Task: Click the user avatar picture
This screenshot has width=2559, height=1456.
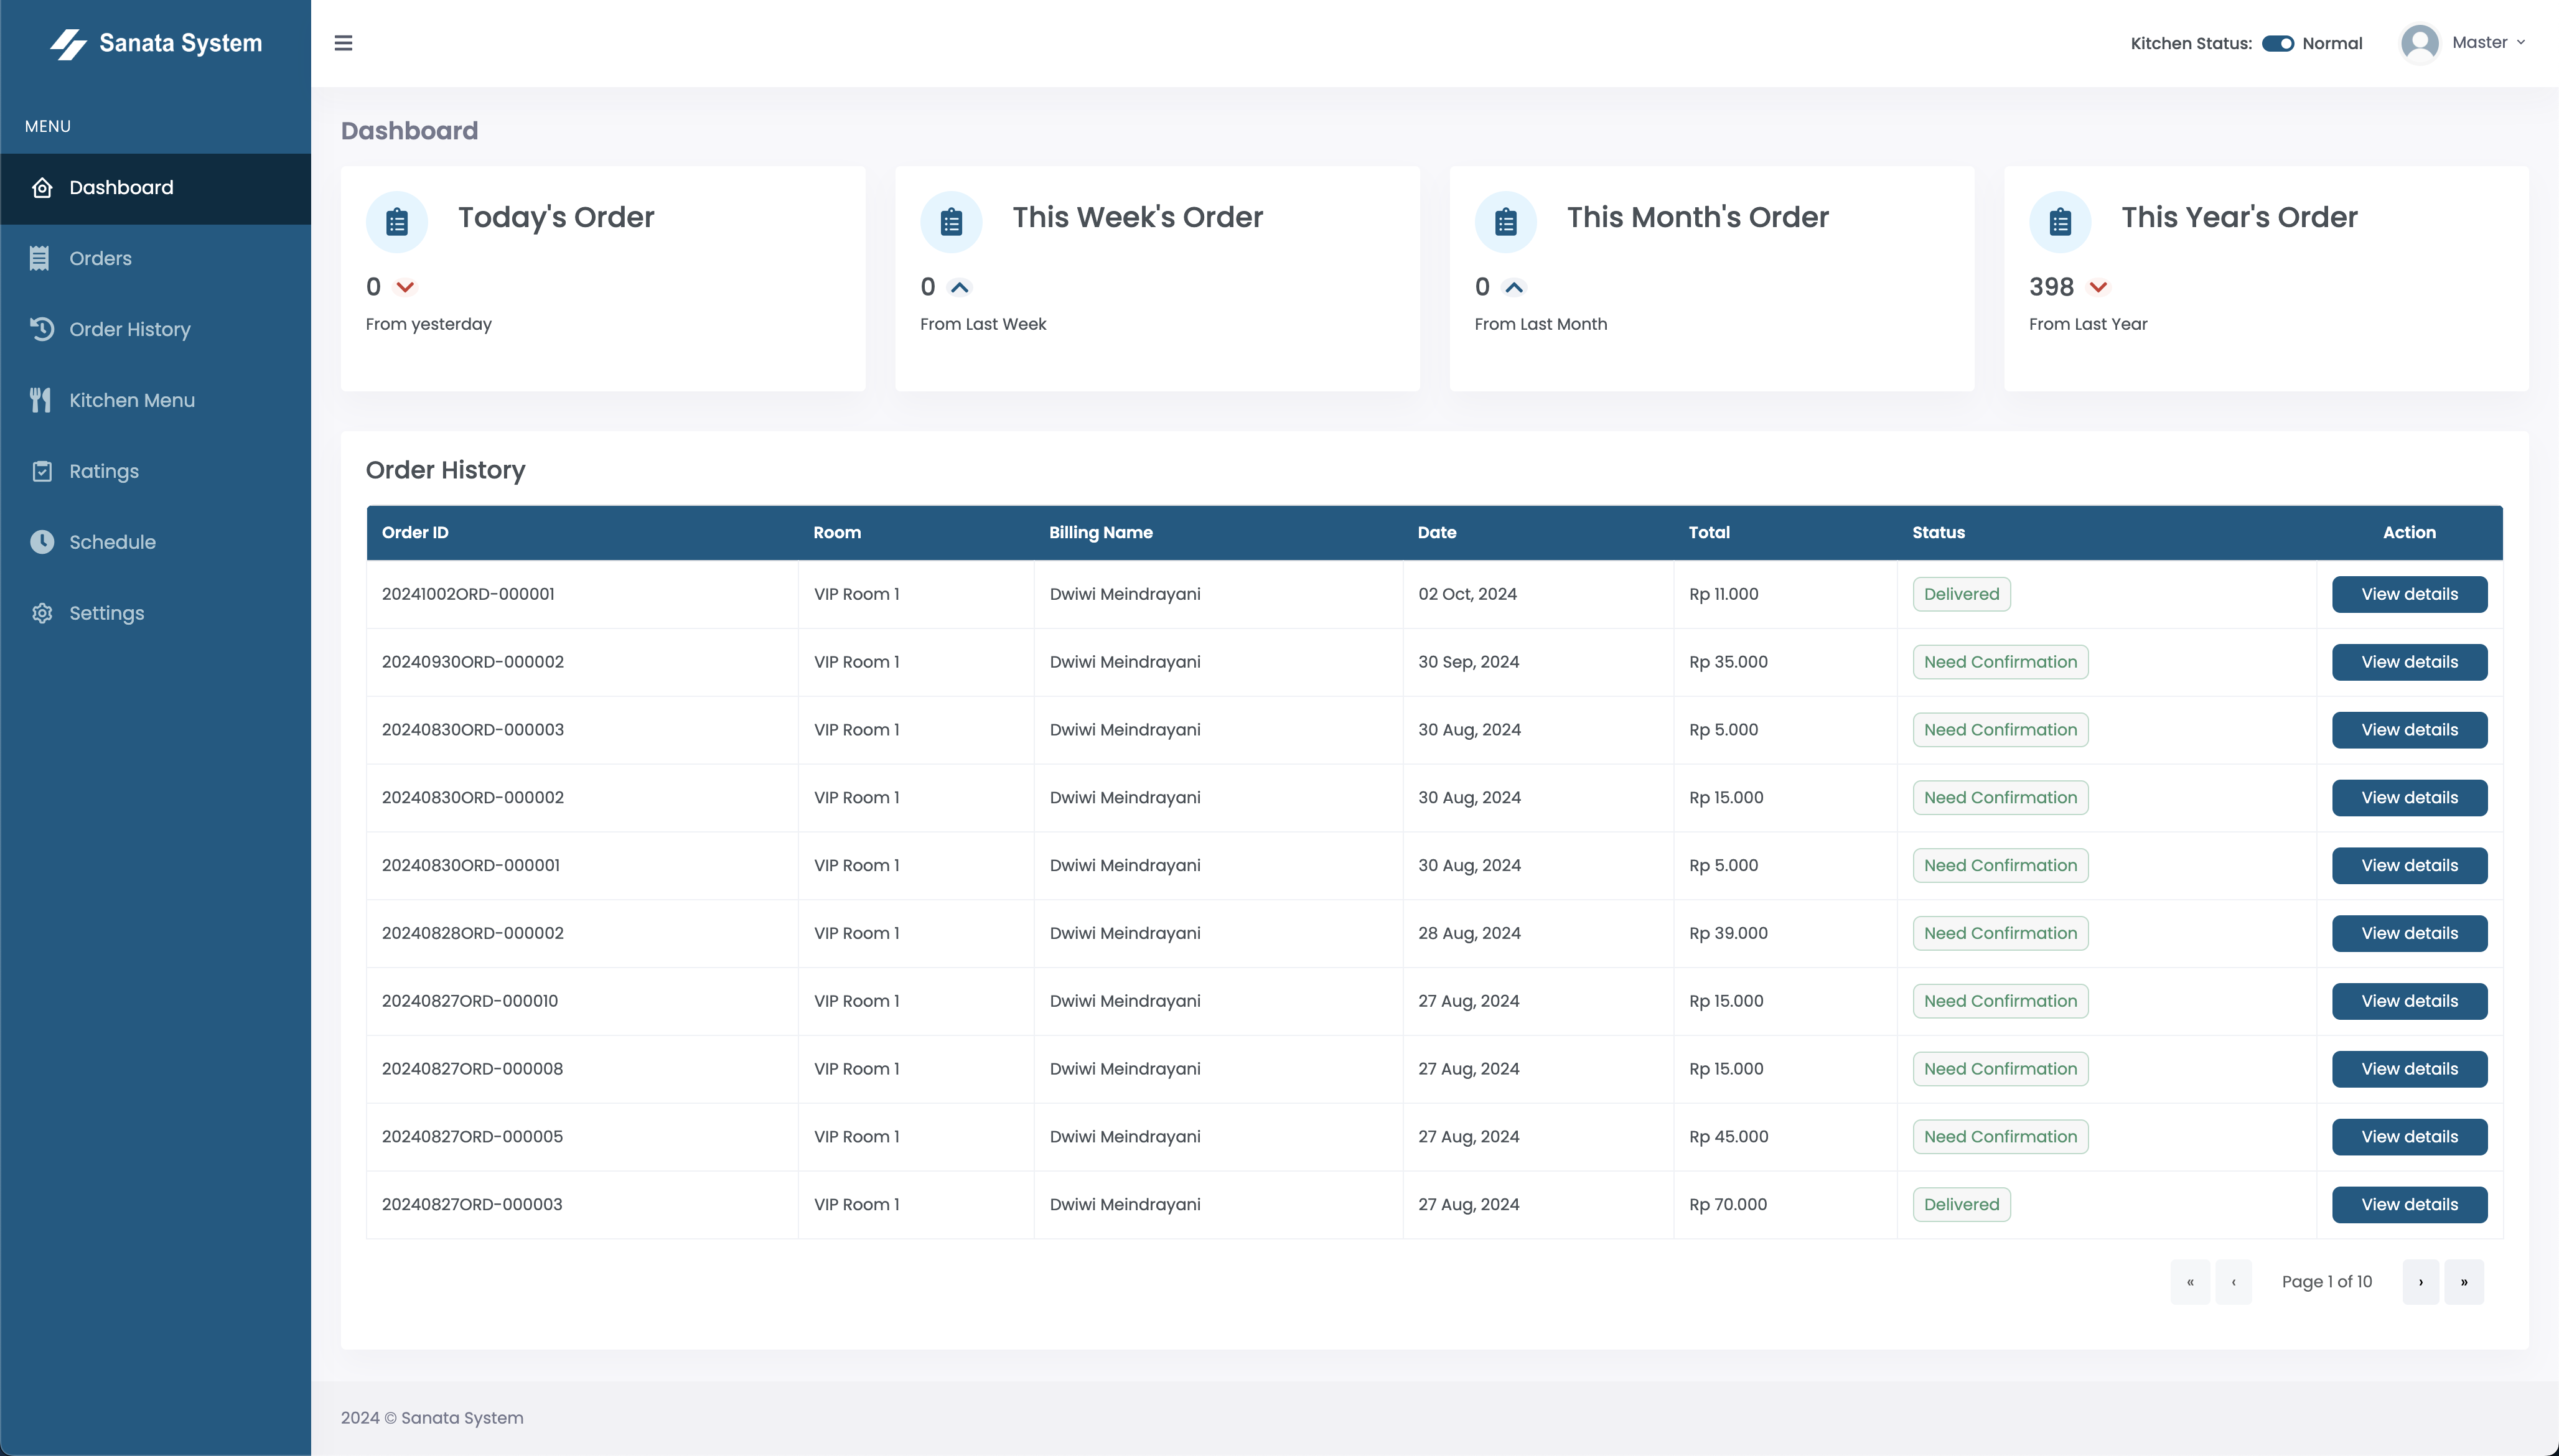Action: [x=2419, y=43]
